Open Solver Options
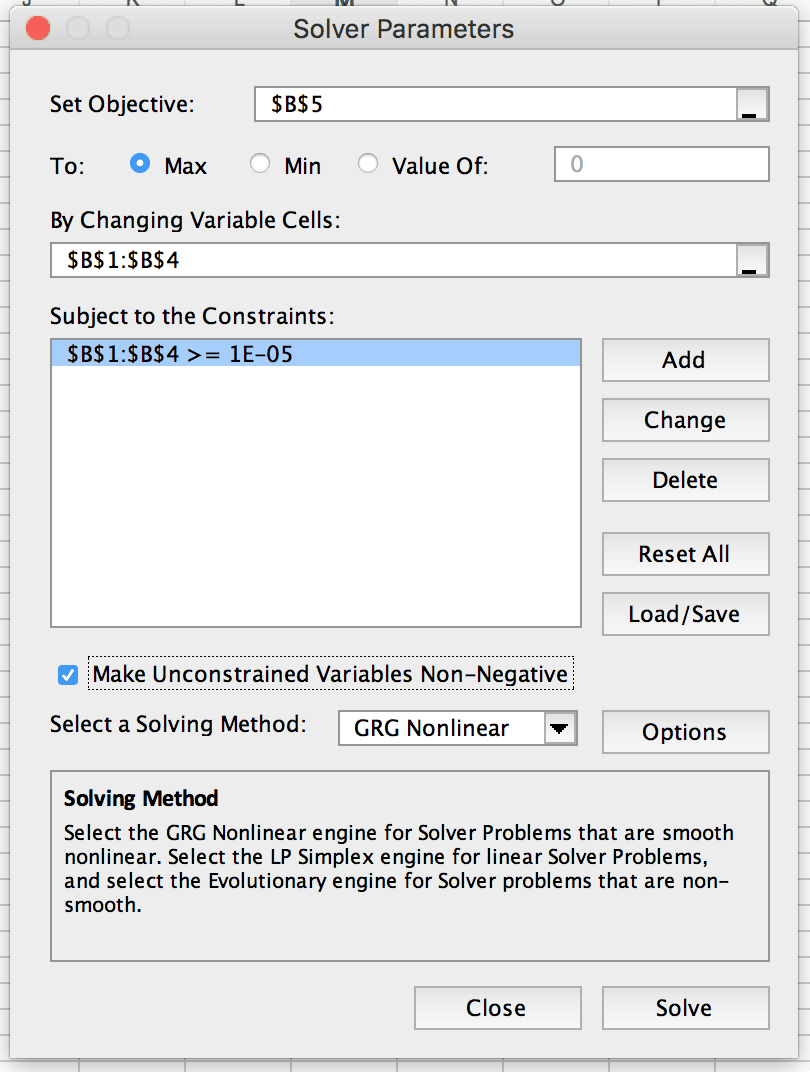The width and height of the screenshot is (810, 1072). 684,732
